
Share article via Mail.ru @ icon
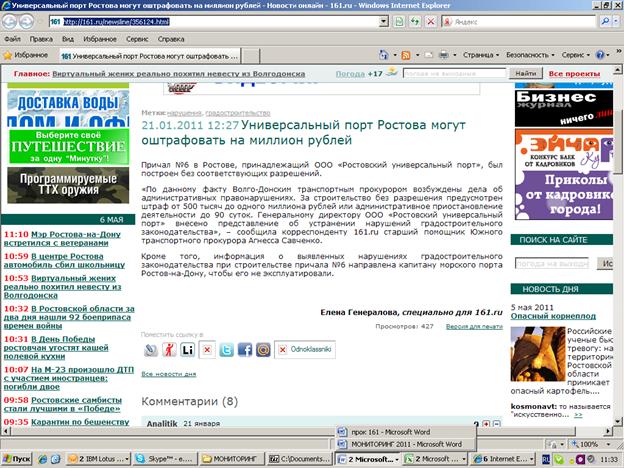[263, 350]
